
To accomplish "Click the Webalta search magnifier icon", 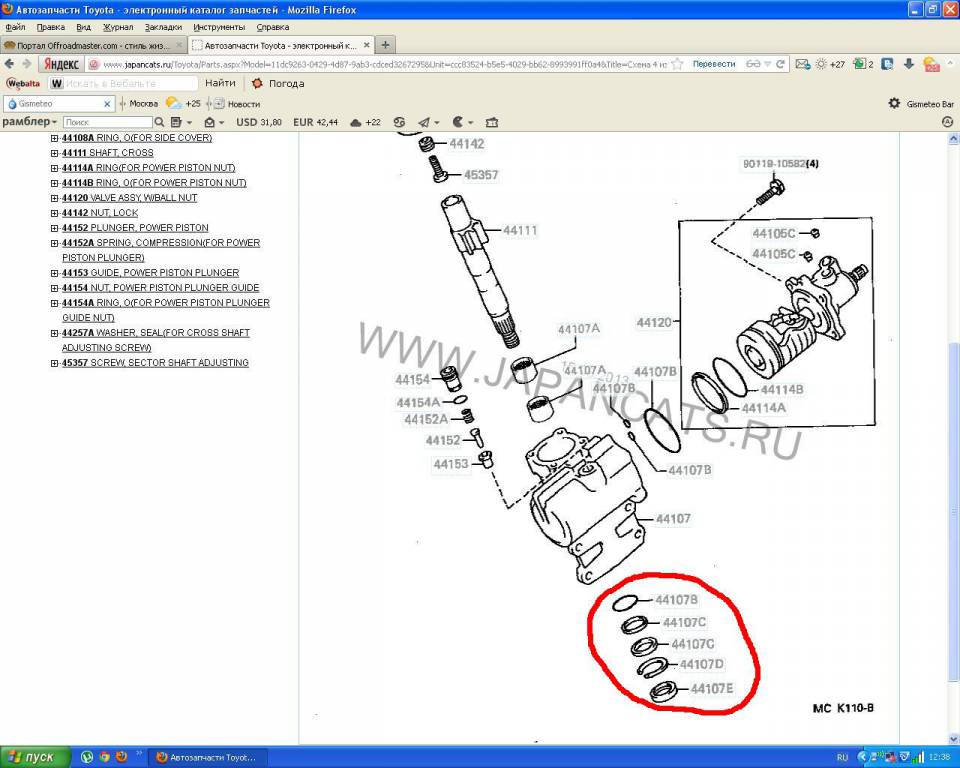I will click(57, 84).
